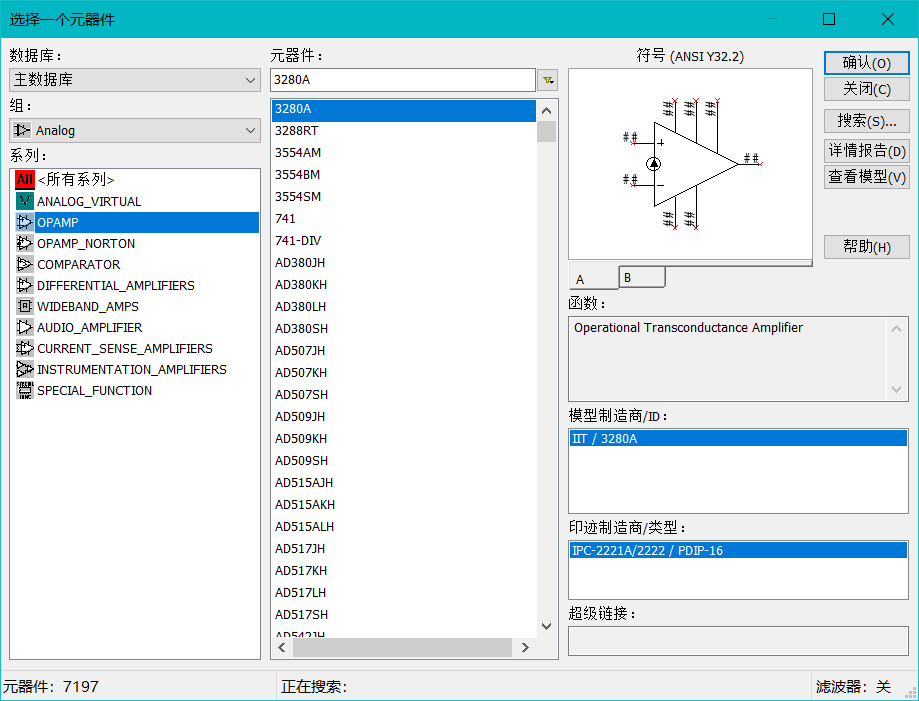Select the AUDIO_AMPLIFIER family icon

24,327
